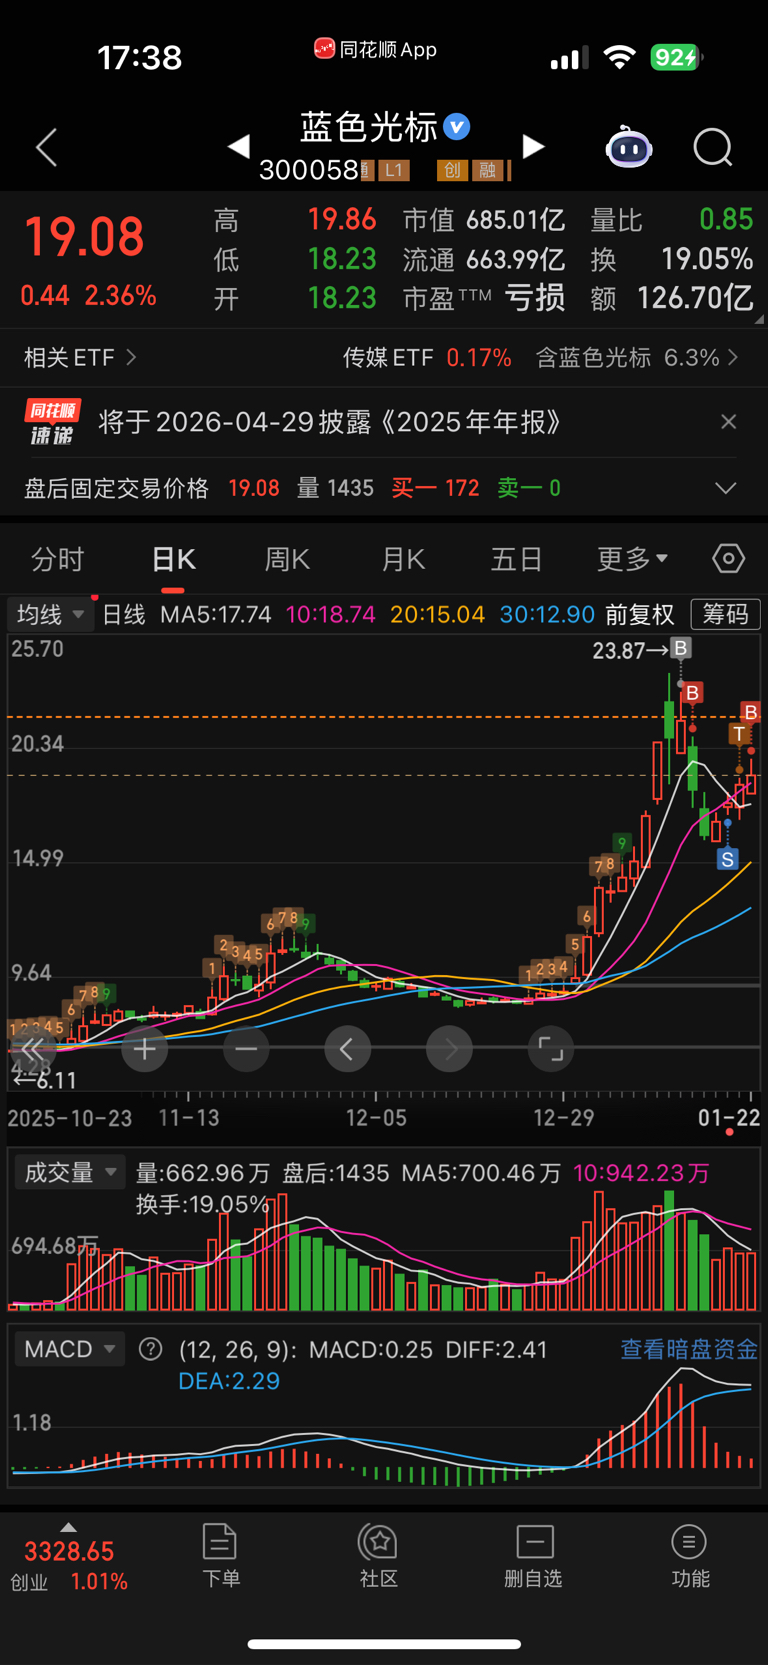Tap the 下单 order button

pyautogui.click(x=220, y=1557)
